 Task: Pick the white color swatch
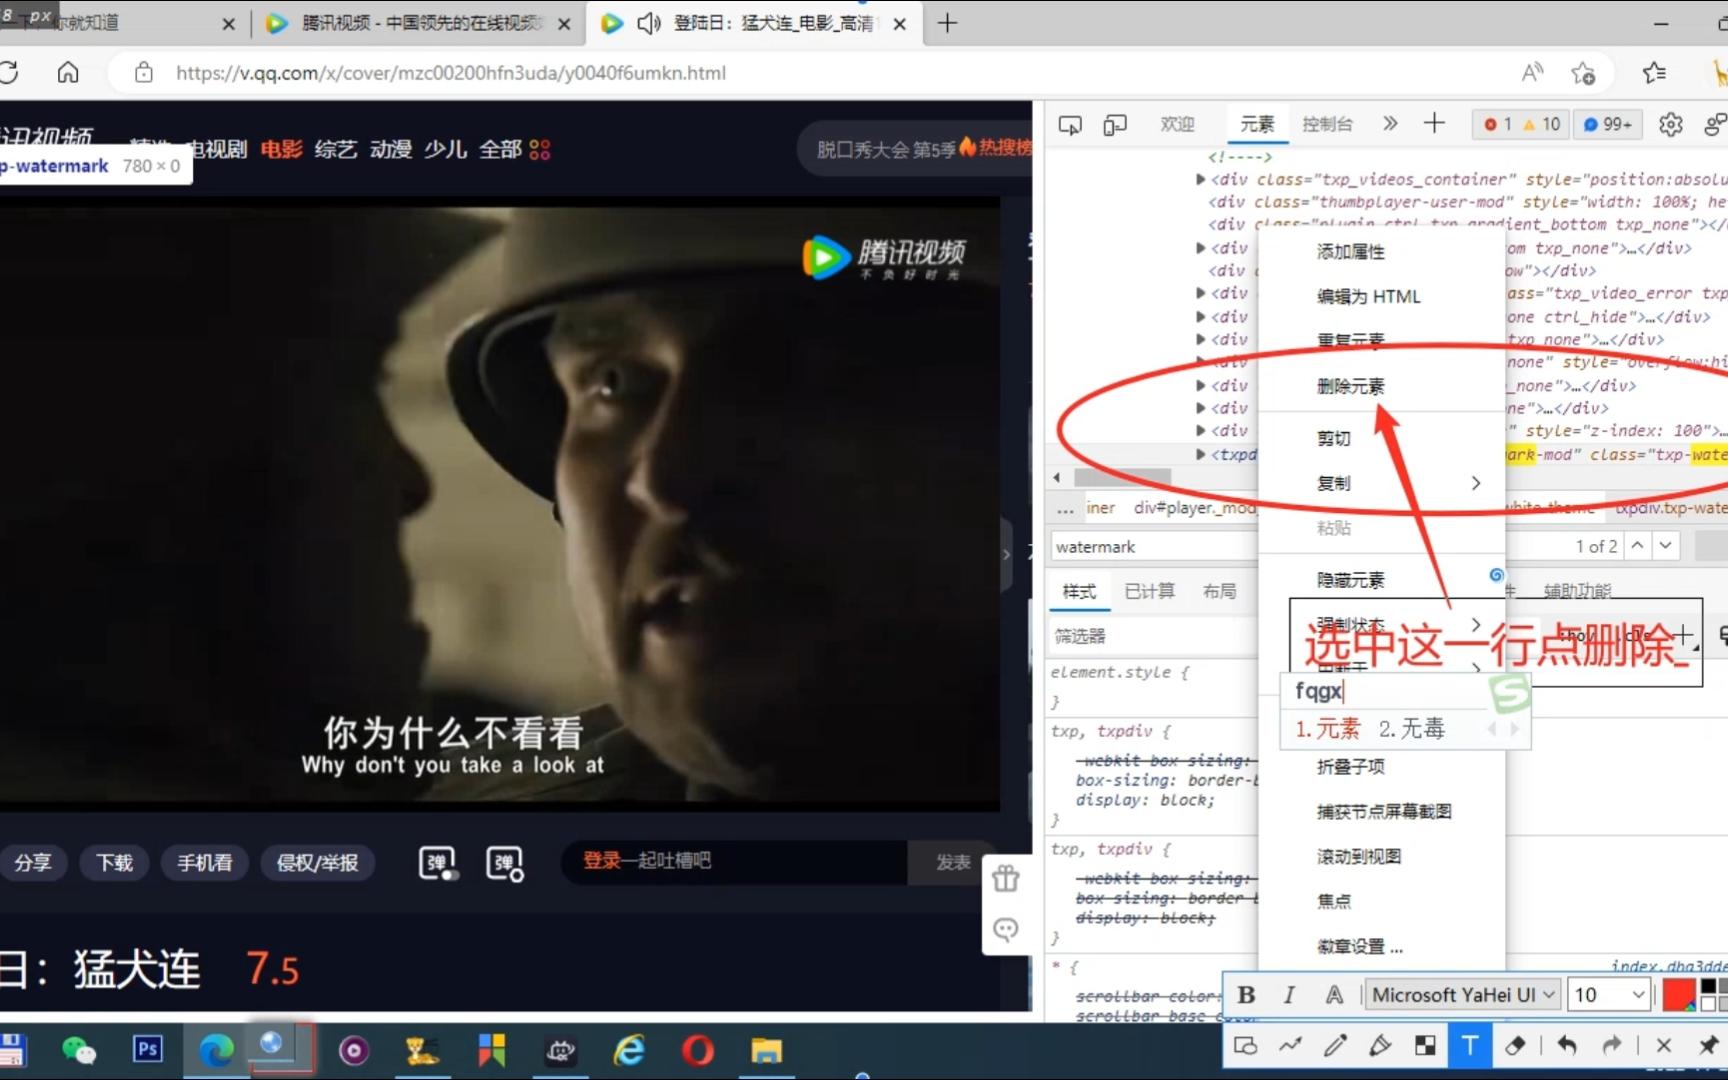click(x=1708, y=1003)
